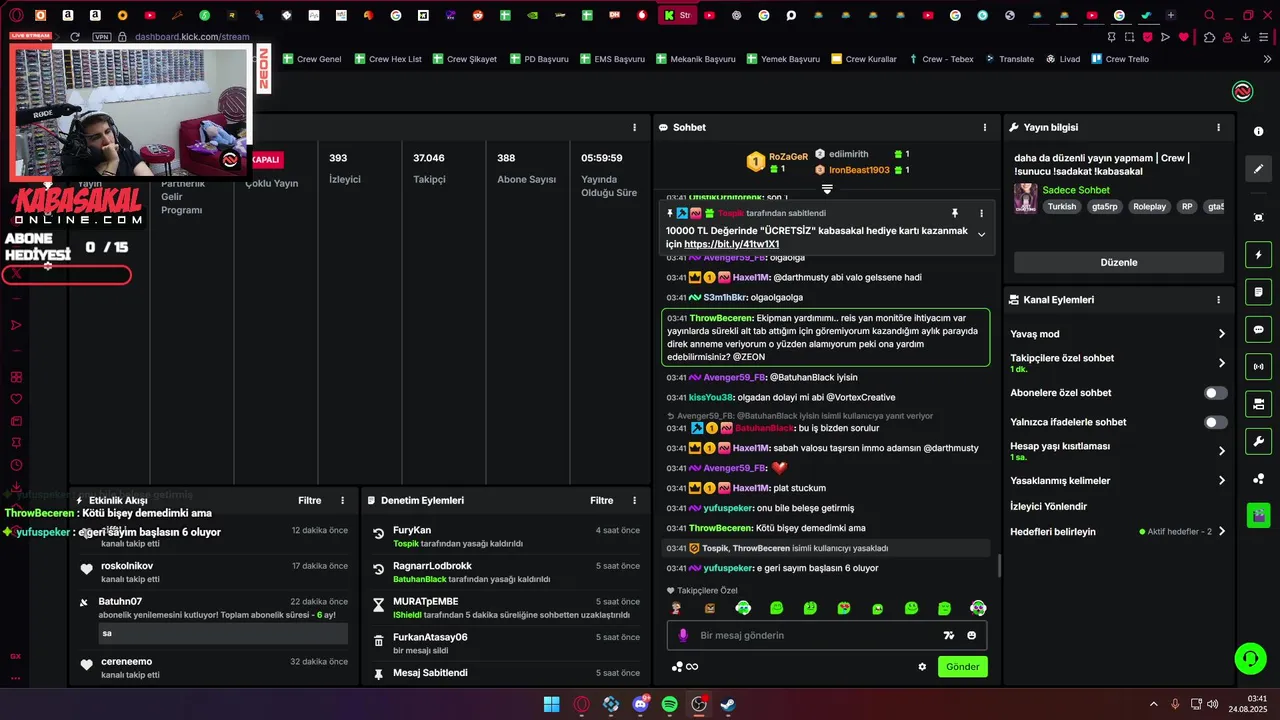Open the chat bubble icon in right sidebar
Screen dimensions: 1280x720
pos(1258,330)
